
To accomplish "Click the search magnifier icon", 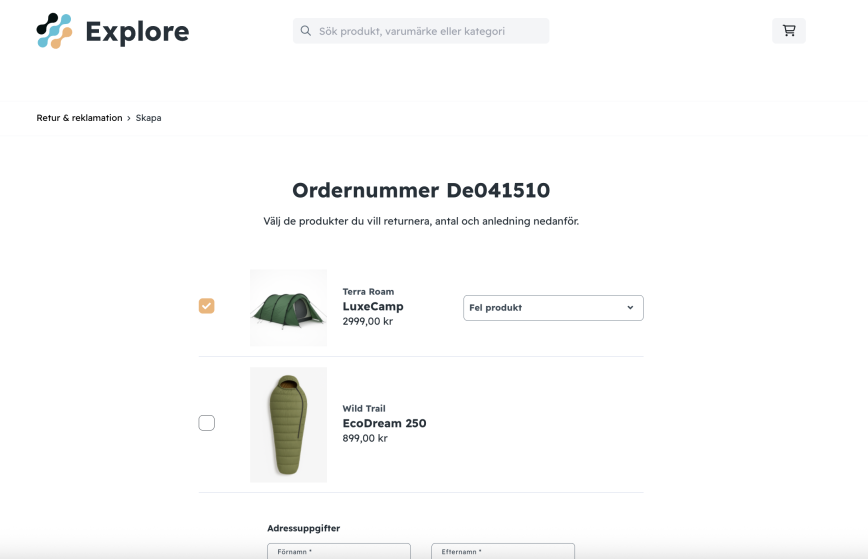I will tap(306, 31).
